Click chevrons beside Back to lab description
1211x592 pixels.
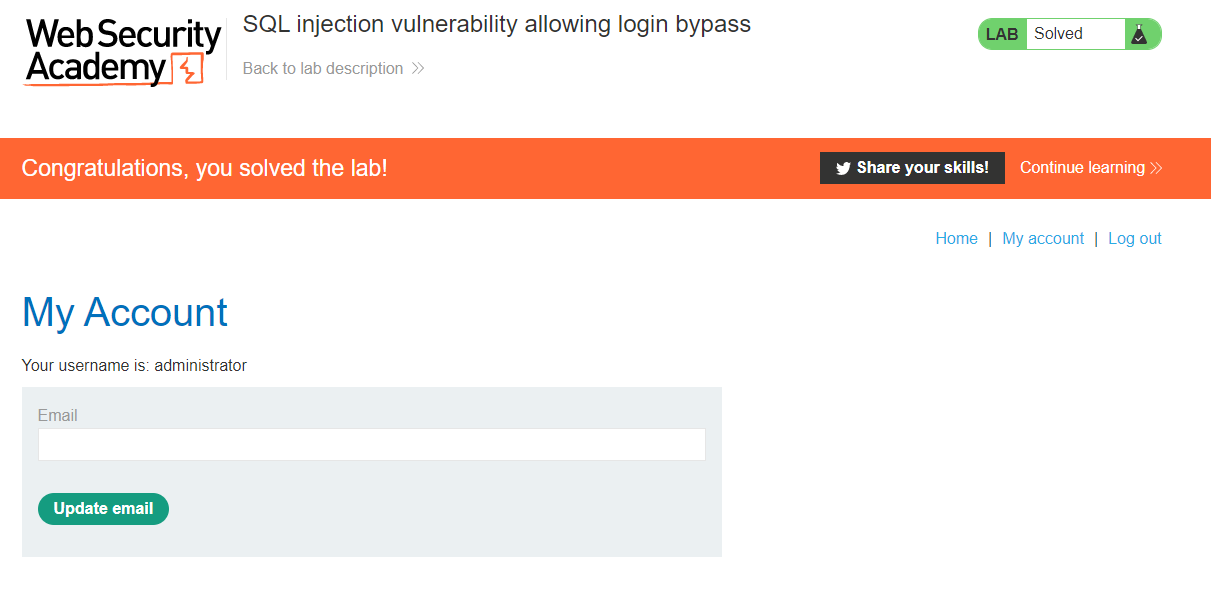pos(418,69)
